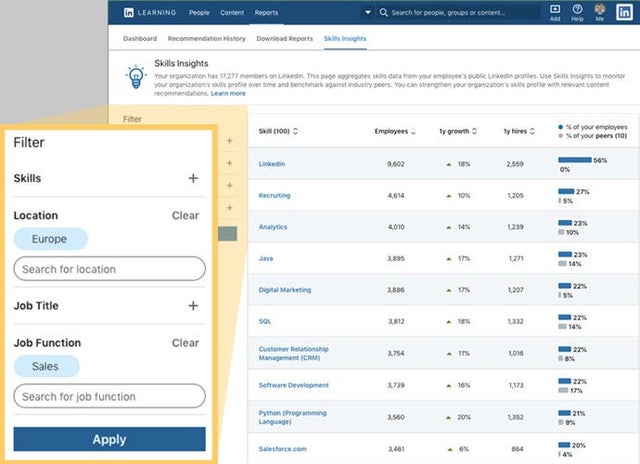This screenshot has height=464, width=640.
Task: Clear the Location filter
Action: click(x=185, y=215)
